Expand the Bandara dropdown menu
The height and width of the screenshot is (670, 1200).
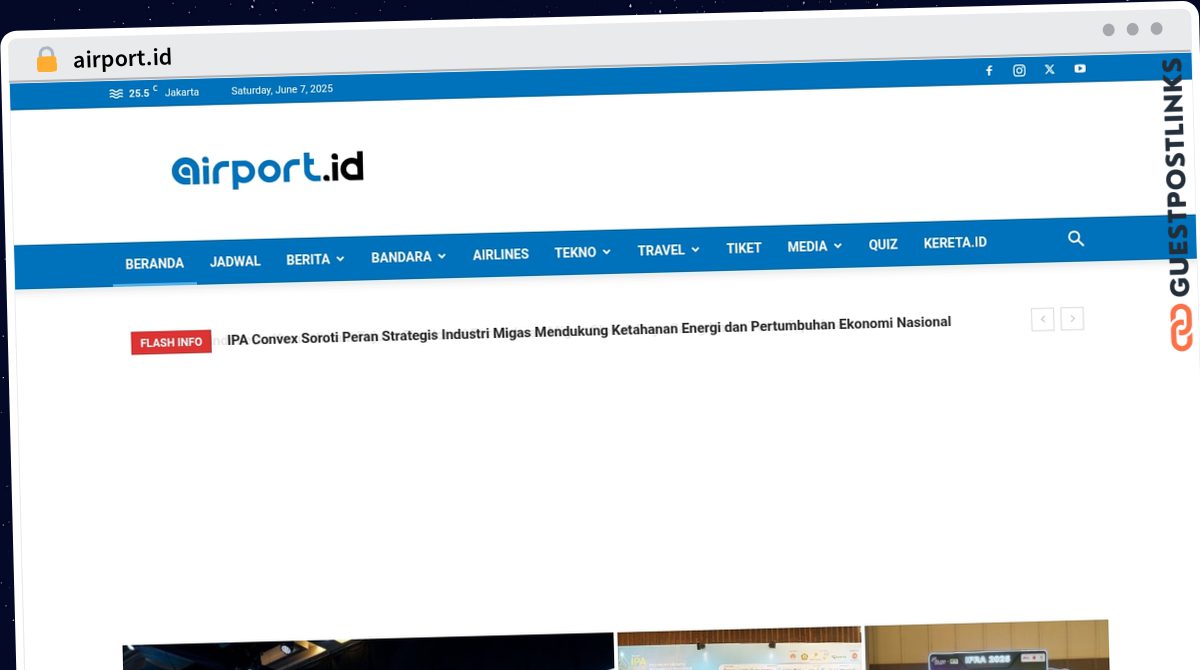point(408,257)
